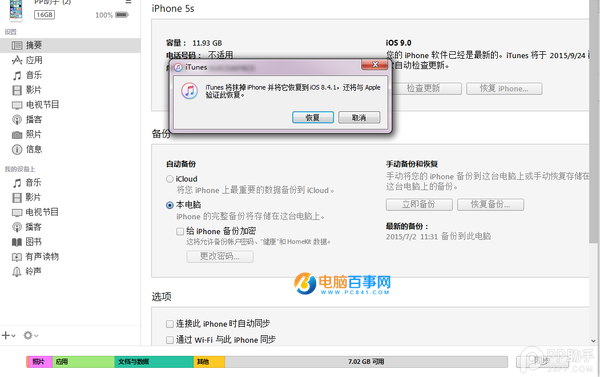Click the 16GB capacity badge

click(44, 15)
